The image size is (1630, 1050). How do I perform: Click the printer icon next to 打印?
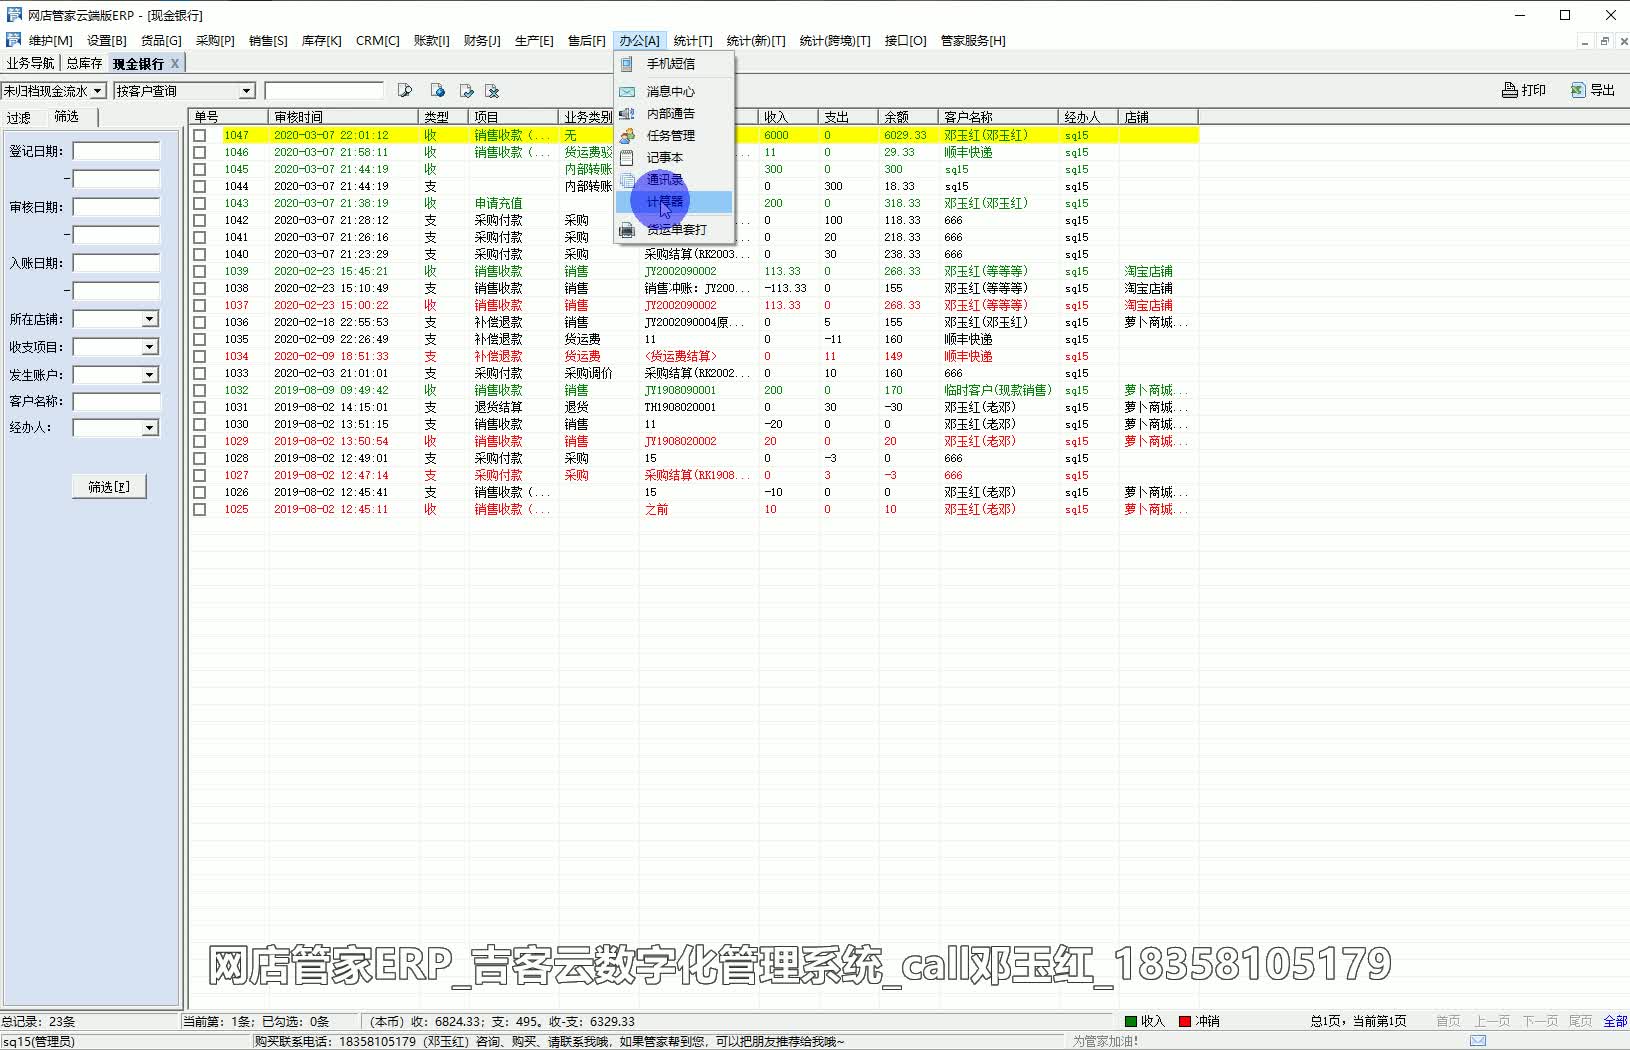1510,90
